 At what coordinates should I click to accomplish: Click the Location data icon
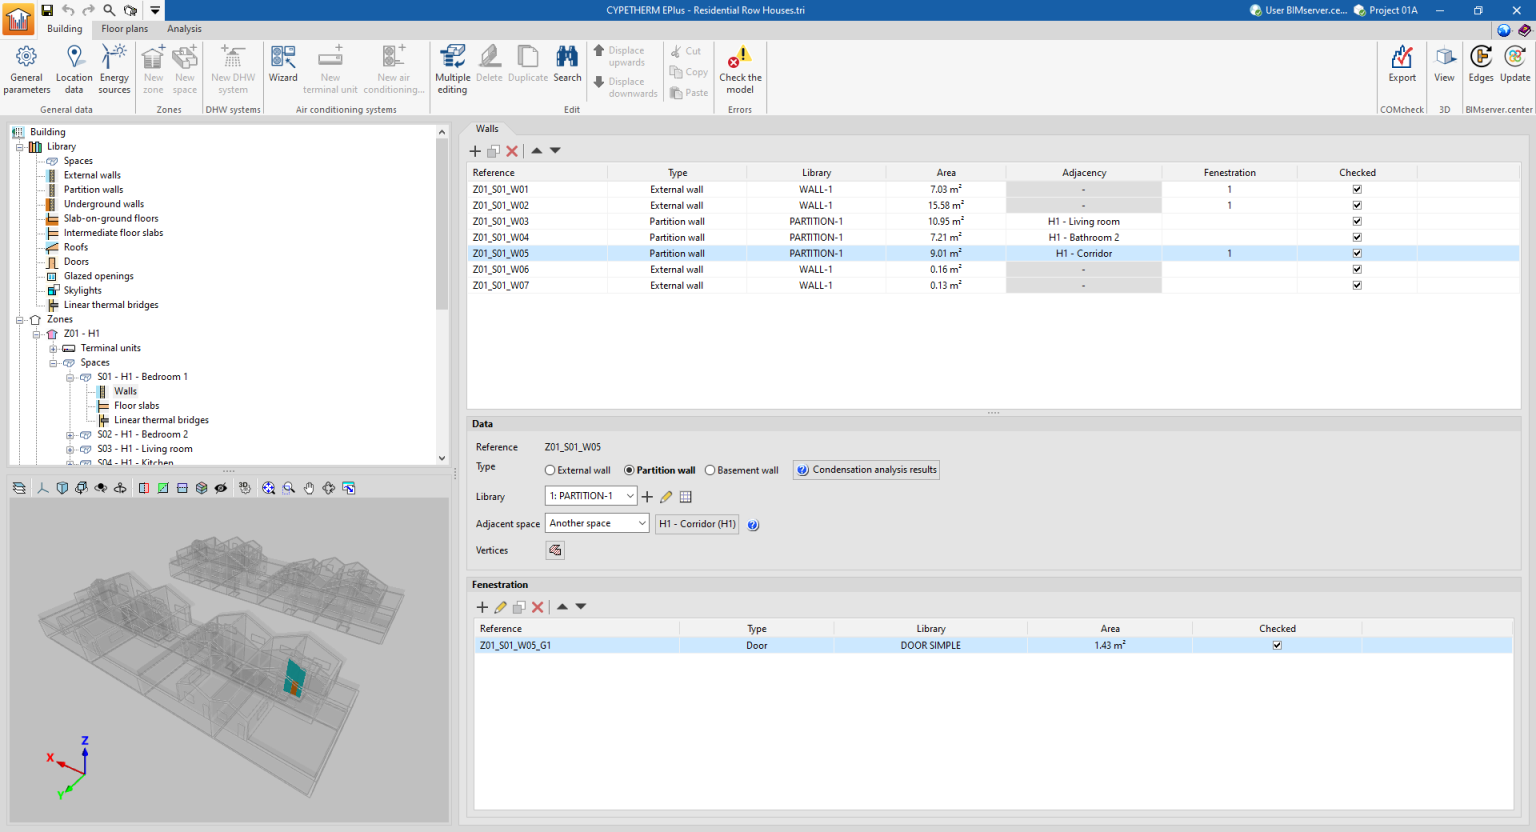(74, 68)
